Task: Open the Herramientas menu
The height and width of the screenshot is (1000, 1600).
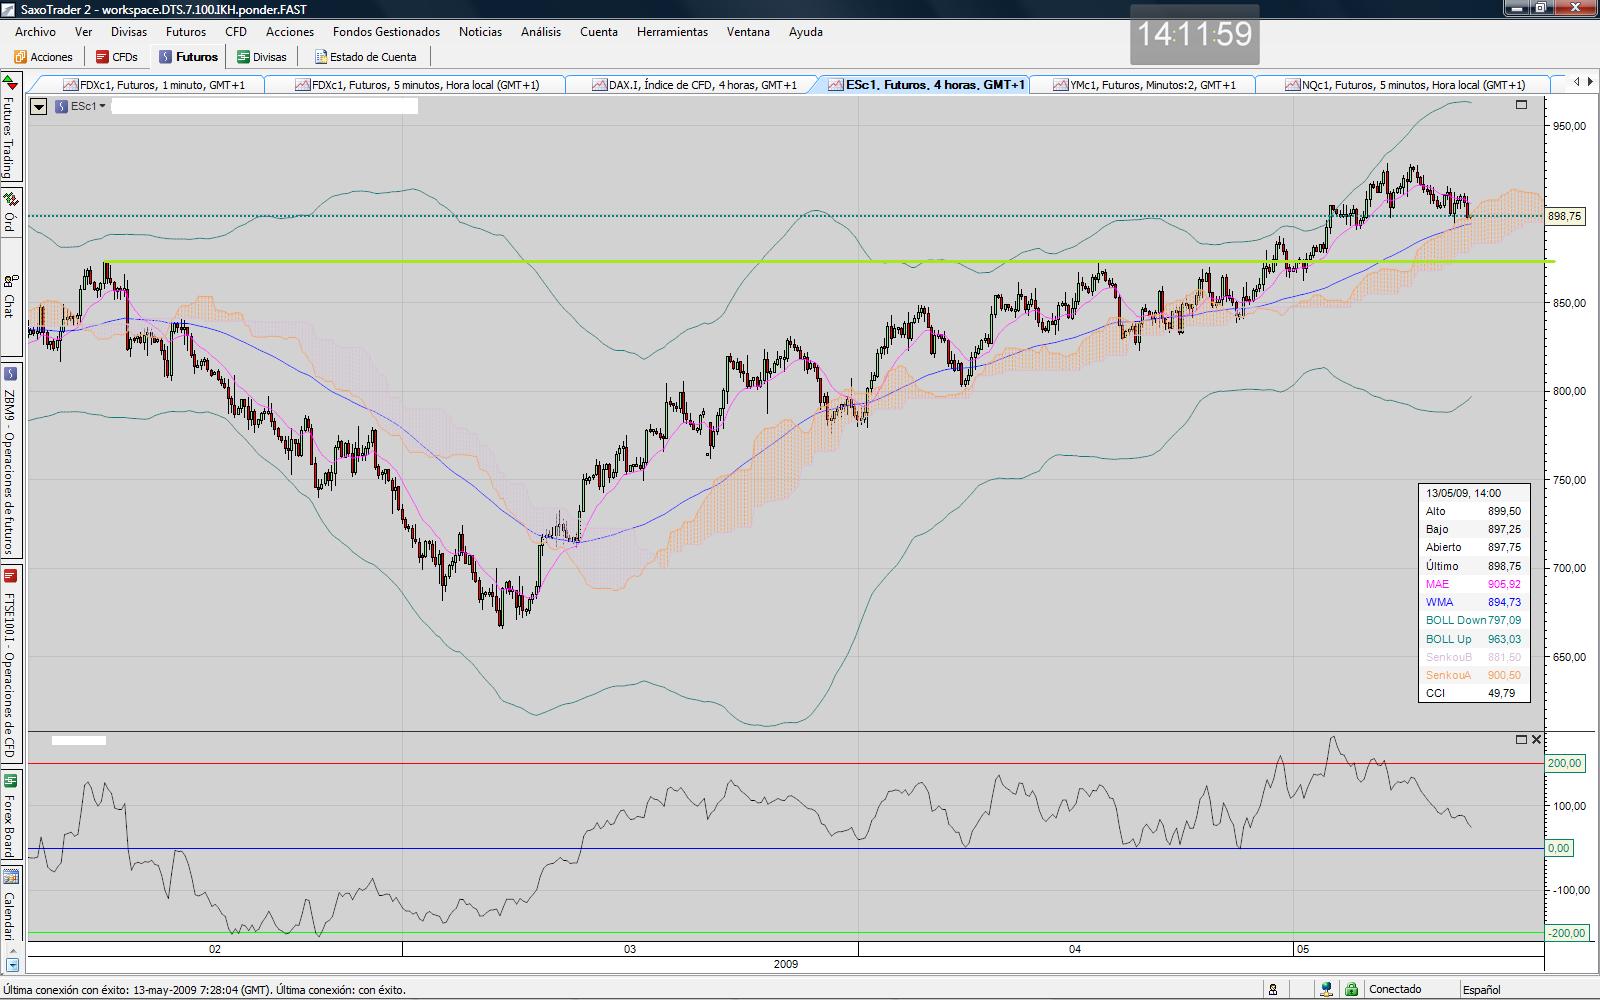Action: [x=672, y=32]
